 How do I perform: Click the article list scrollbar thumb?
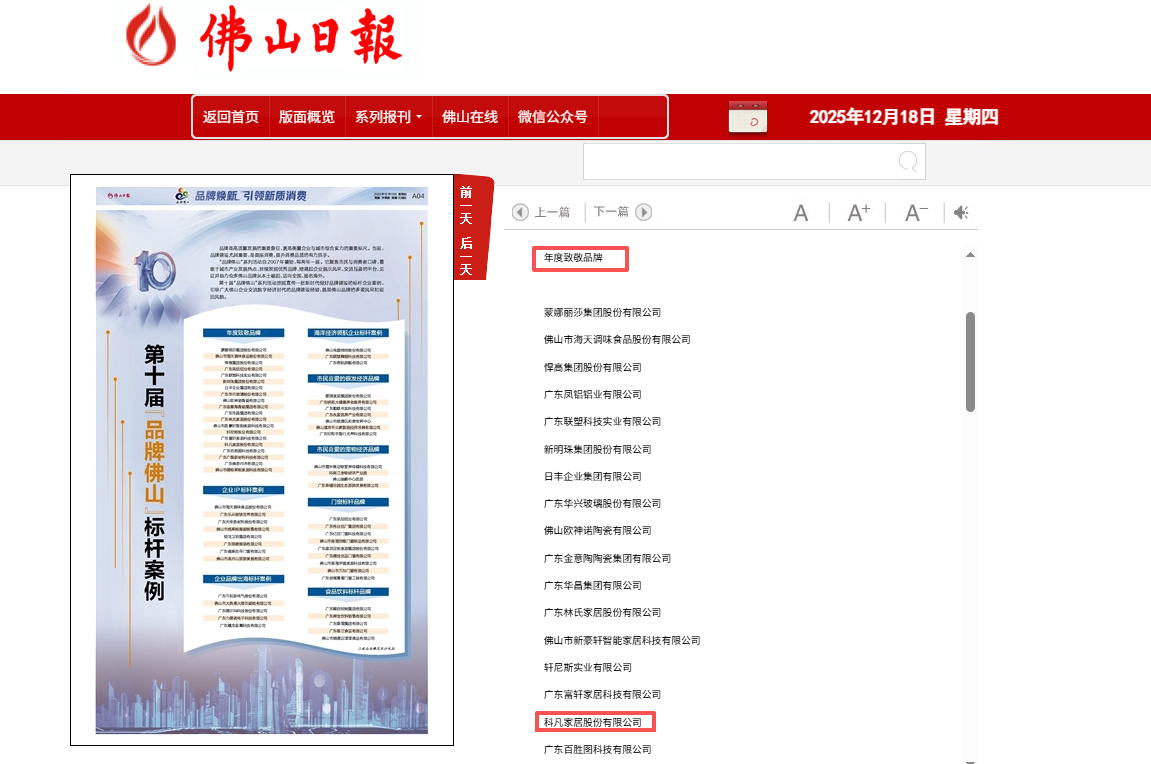pos(970,361)
